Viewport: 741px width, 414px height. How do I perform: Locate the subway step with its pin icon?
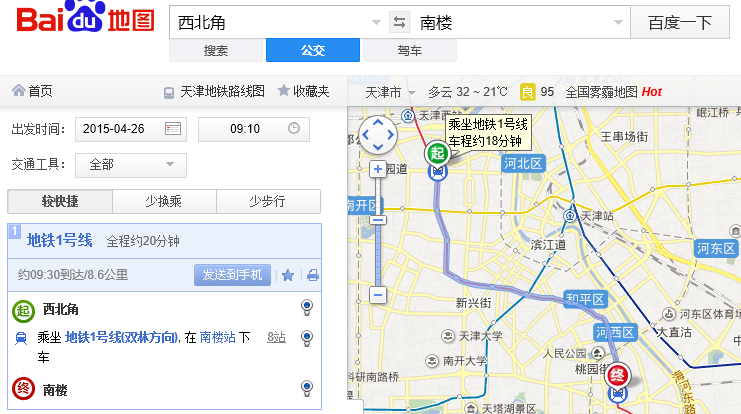pyautogui.click(x=307, y=338)
